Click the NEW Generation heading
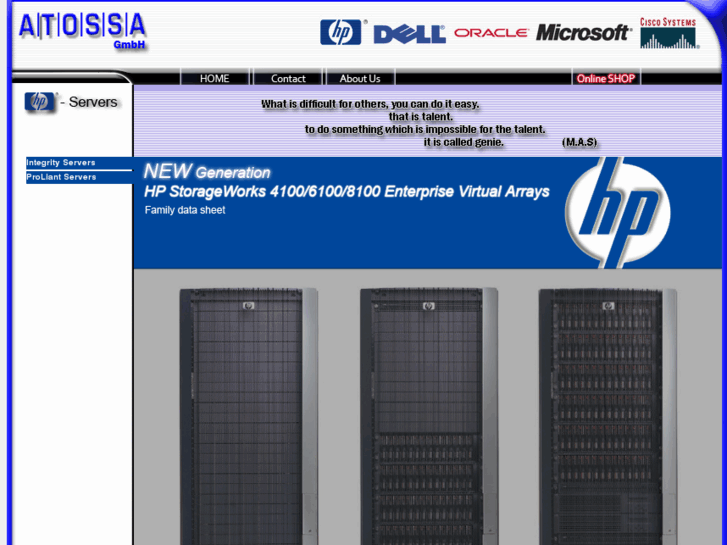Screen dimensions: 727x545 pyautogui.click(x=207, y=172)
